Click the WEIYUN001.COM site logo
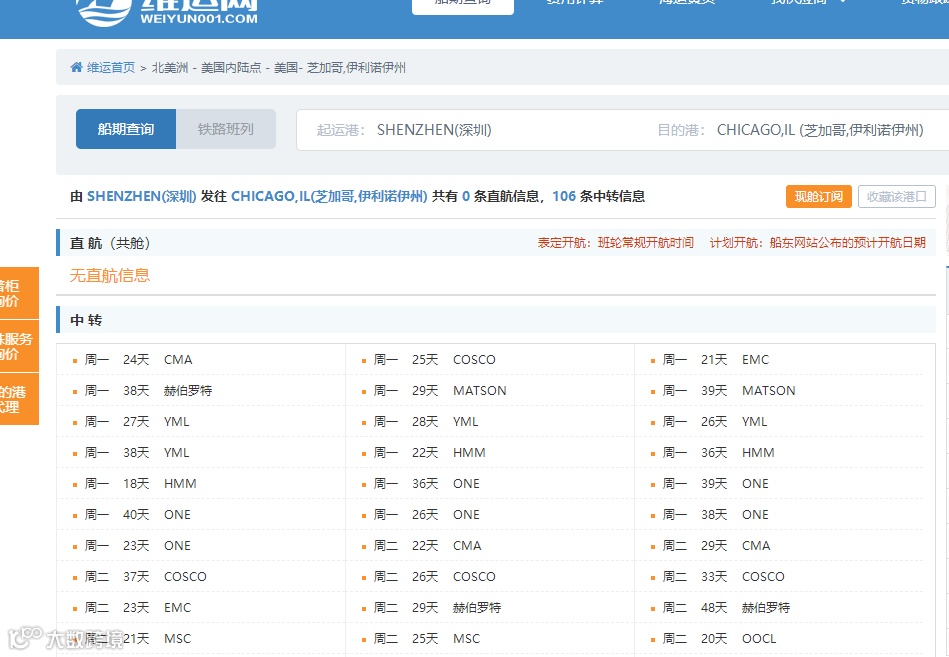Viewport: 949px width, 657px height. click(x=167, y=12)
